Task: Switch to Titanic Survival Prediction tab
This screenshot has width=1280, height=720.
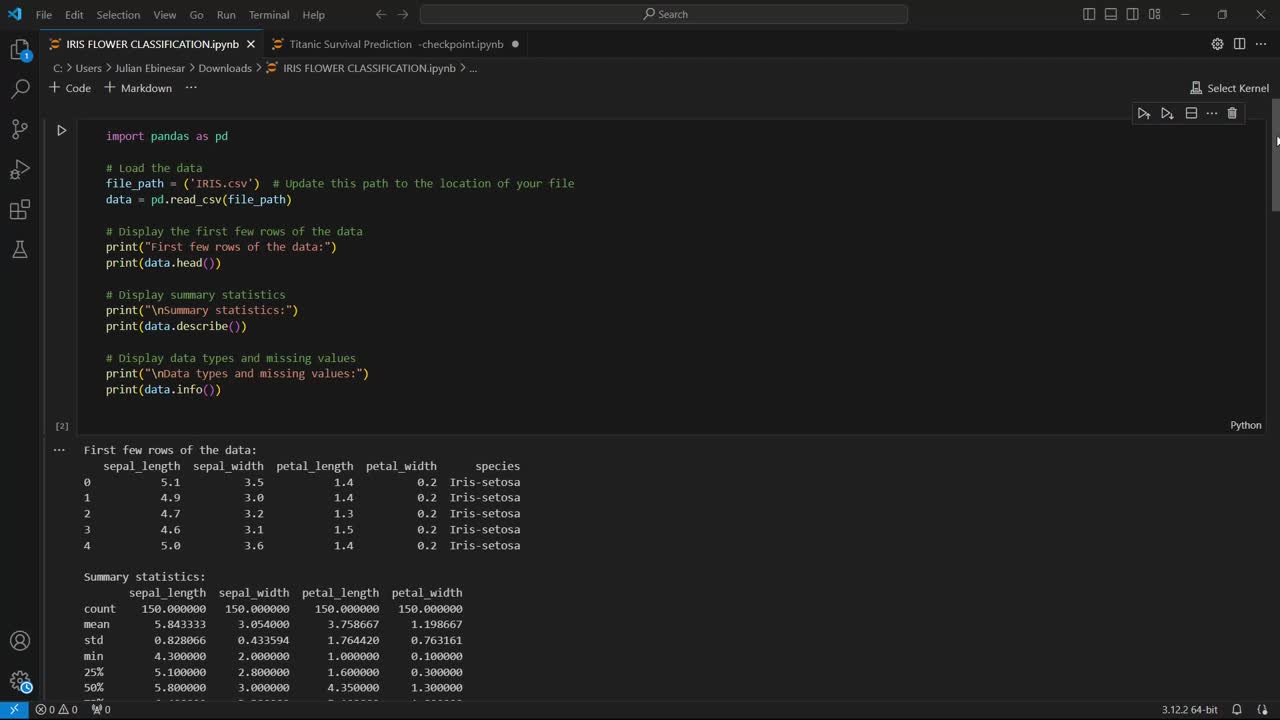Action: [395, 44]
